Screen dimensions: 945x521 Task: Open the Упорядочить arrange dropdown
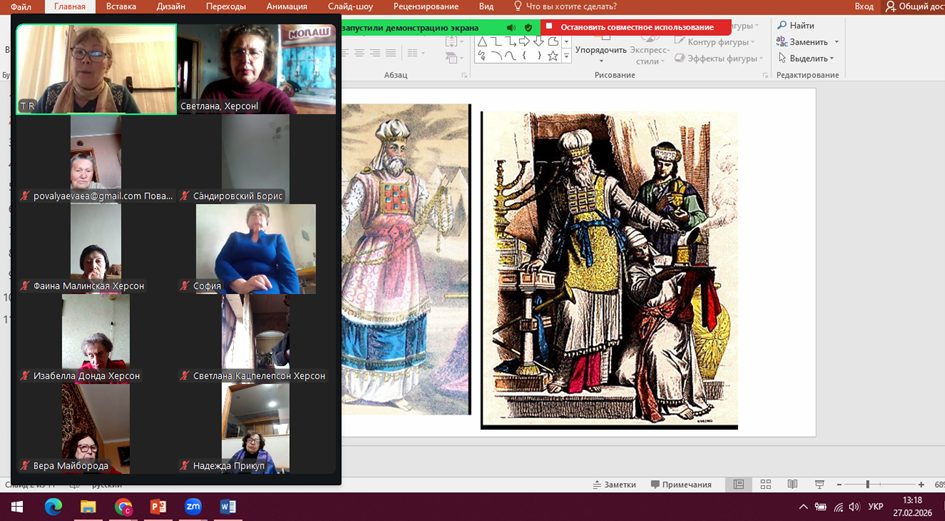601,50
